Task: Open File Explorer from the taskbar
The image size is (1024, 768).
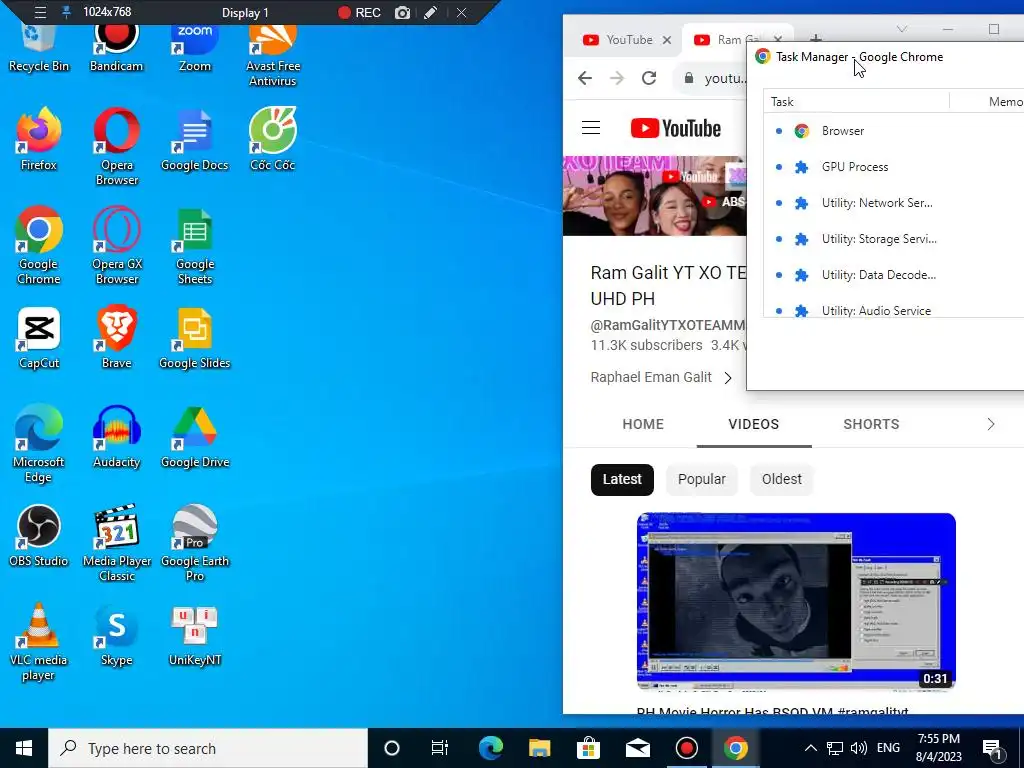Action: 539,748
